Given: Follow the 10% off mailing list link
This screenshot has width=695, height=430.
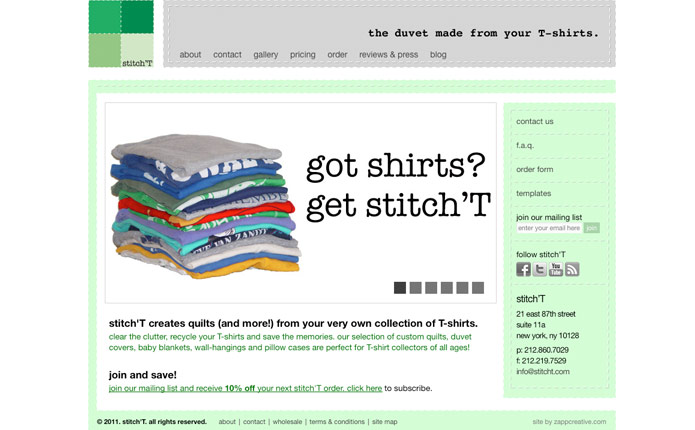Looking at the screenshot, I should coord(245,388).
